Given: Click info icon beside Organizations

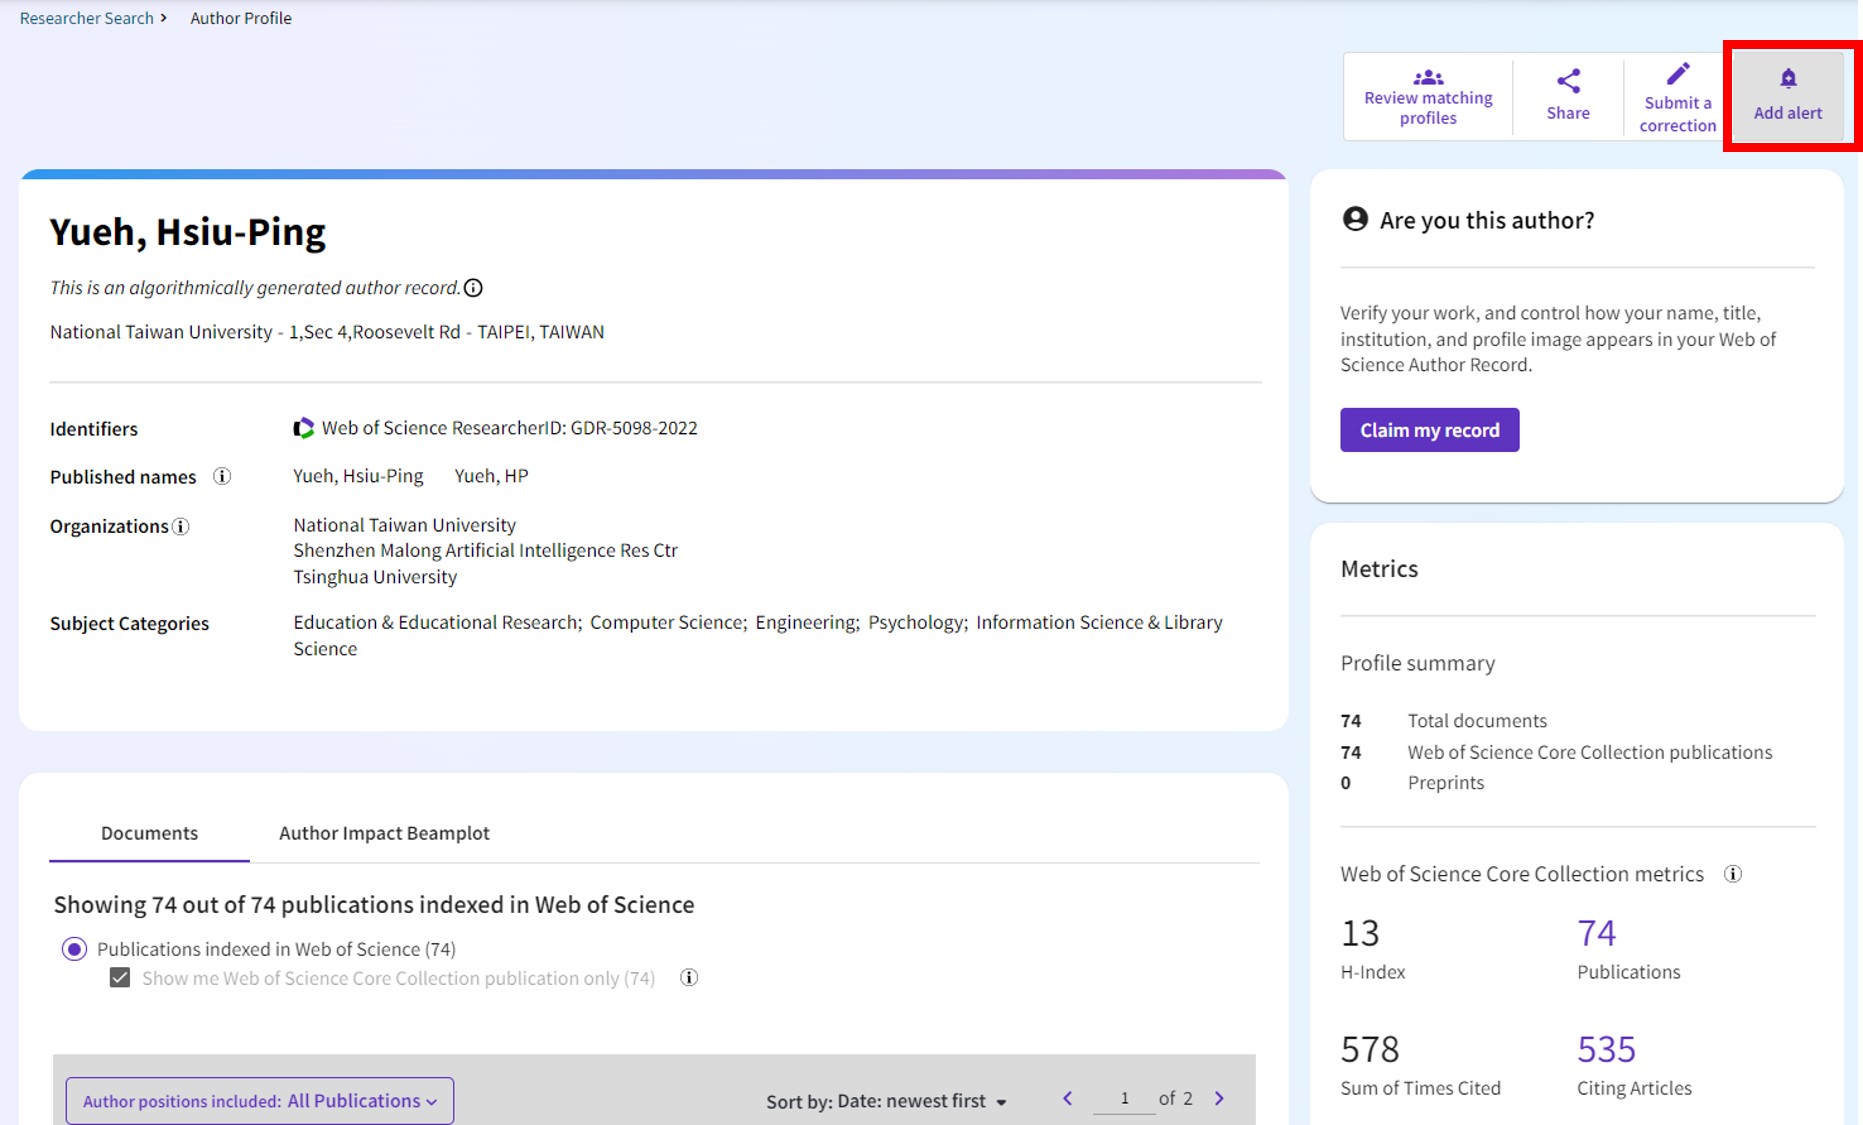Looking at the screenshot, I should point(181,527).
